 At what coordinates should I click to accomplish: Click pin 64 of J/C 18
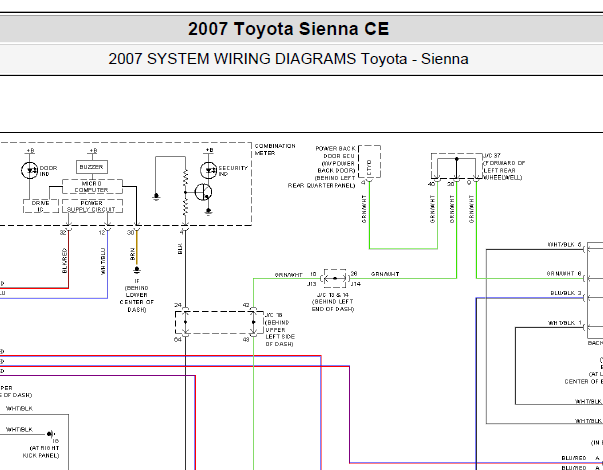click(177, 340)
